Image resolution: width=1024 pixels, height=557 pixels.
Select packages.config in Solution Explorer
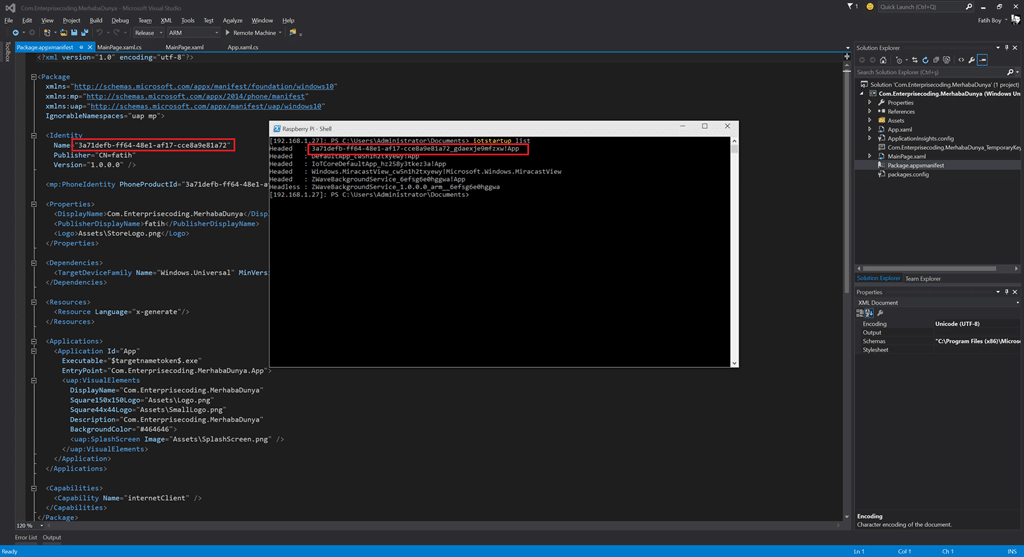click(x=908, y=174)
